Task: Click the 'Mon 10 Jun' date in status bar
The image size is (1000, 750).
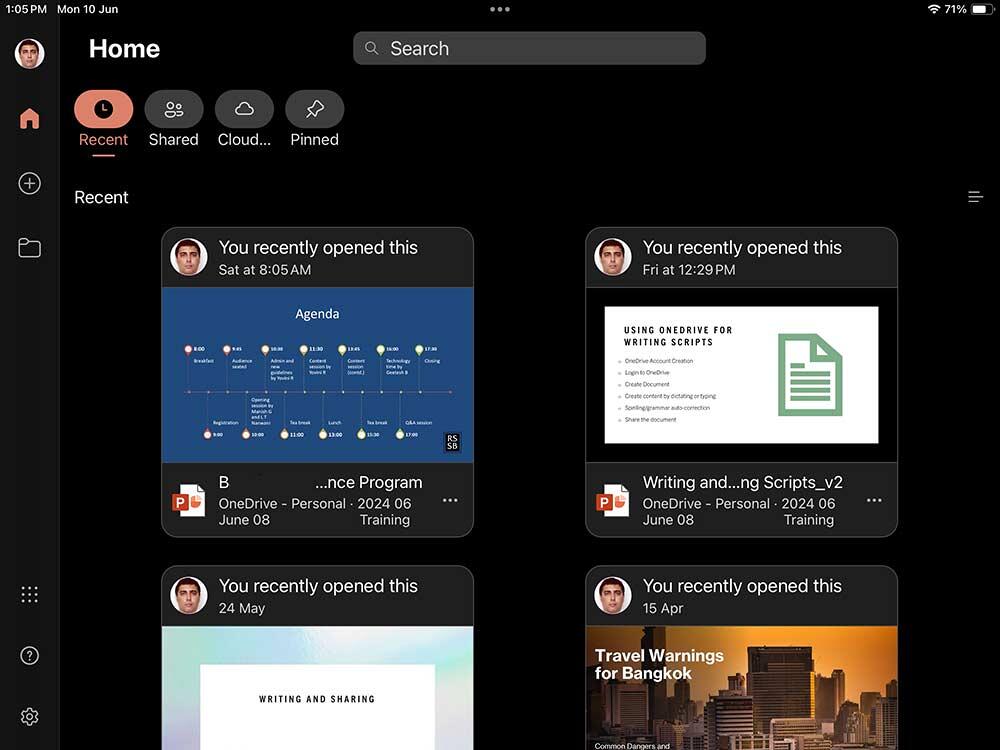Action: [x=87, y=10]
